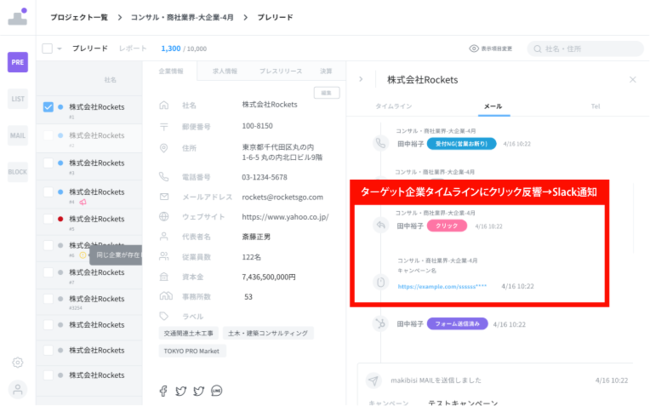Open the PRE sidebar section

pos(17,62)
